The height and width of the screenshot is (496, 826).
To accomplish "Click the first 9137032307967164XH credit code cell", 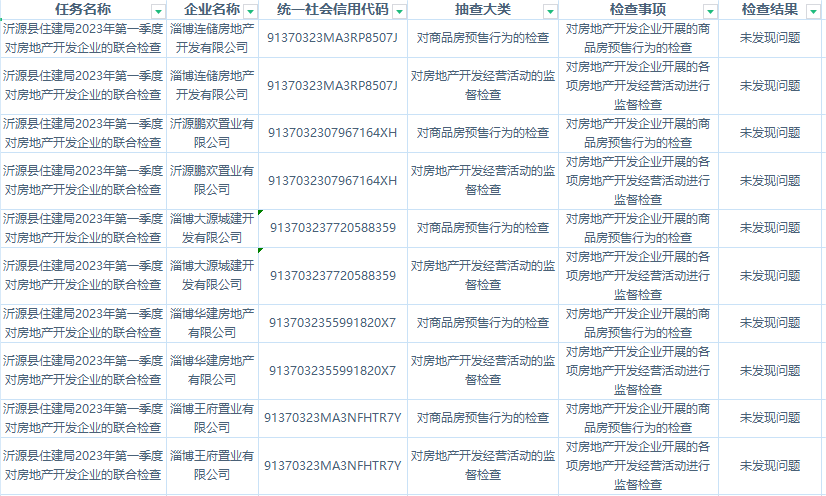I will [x=332, y=133].
